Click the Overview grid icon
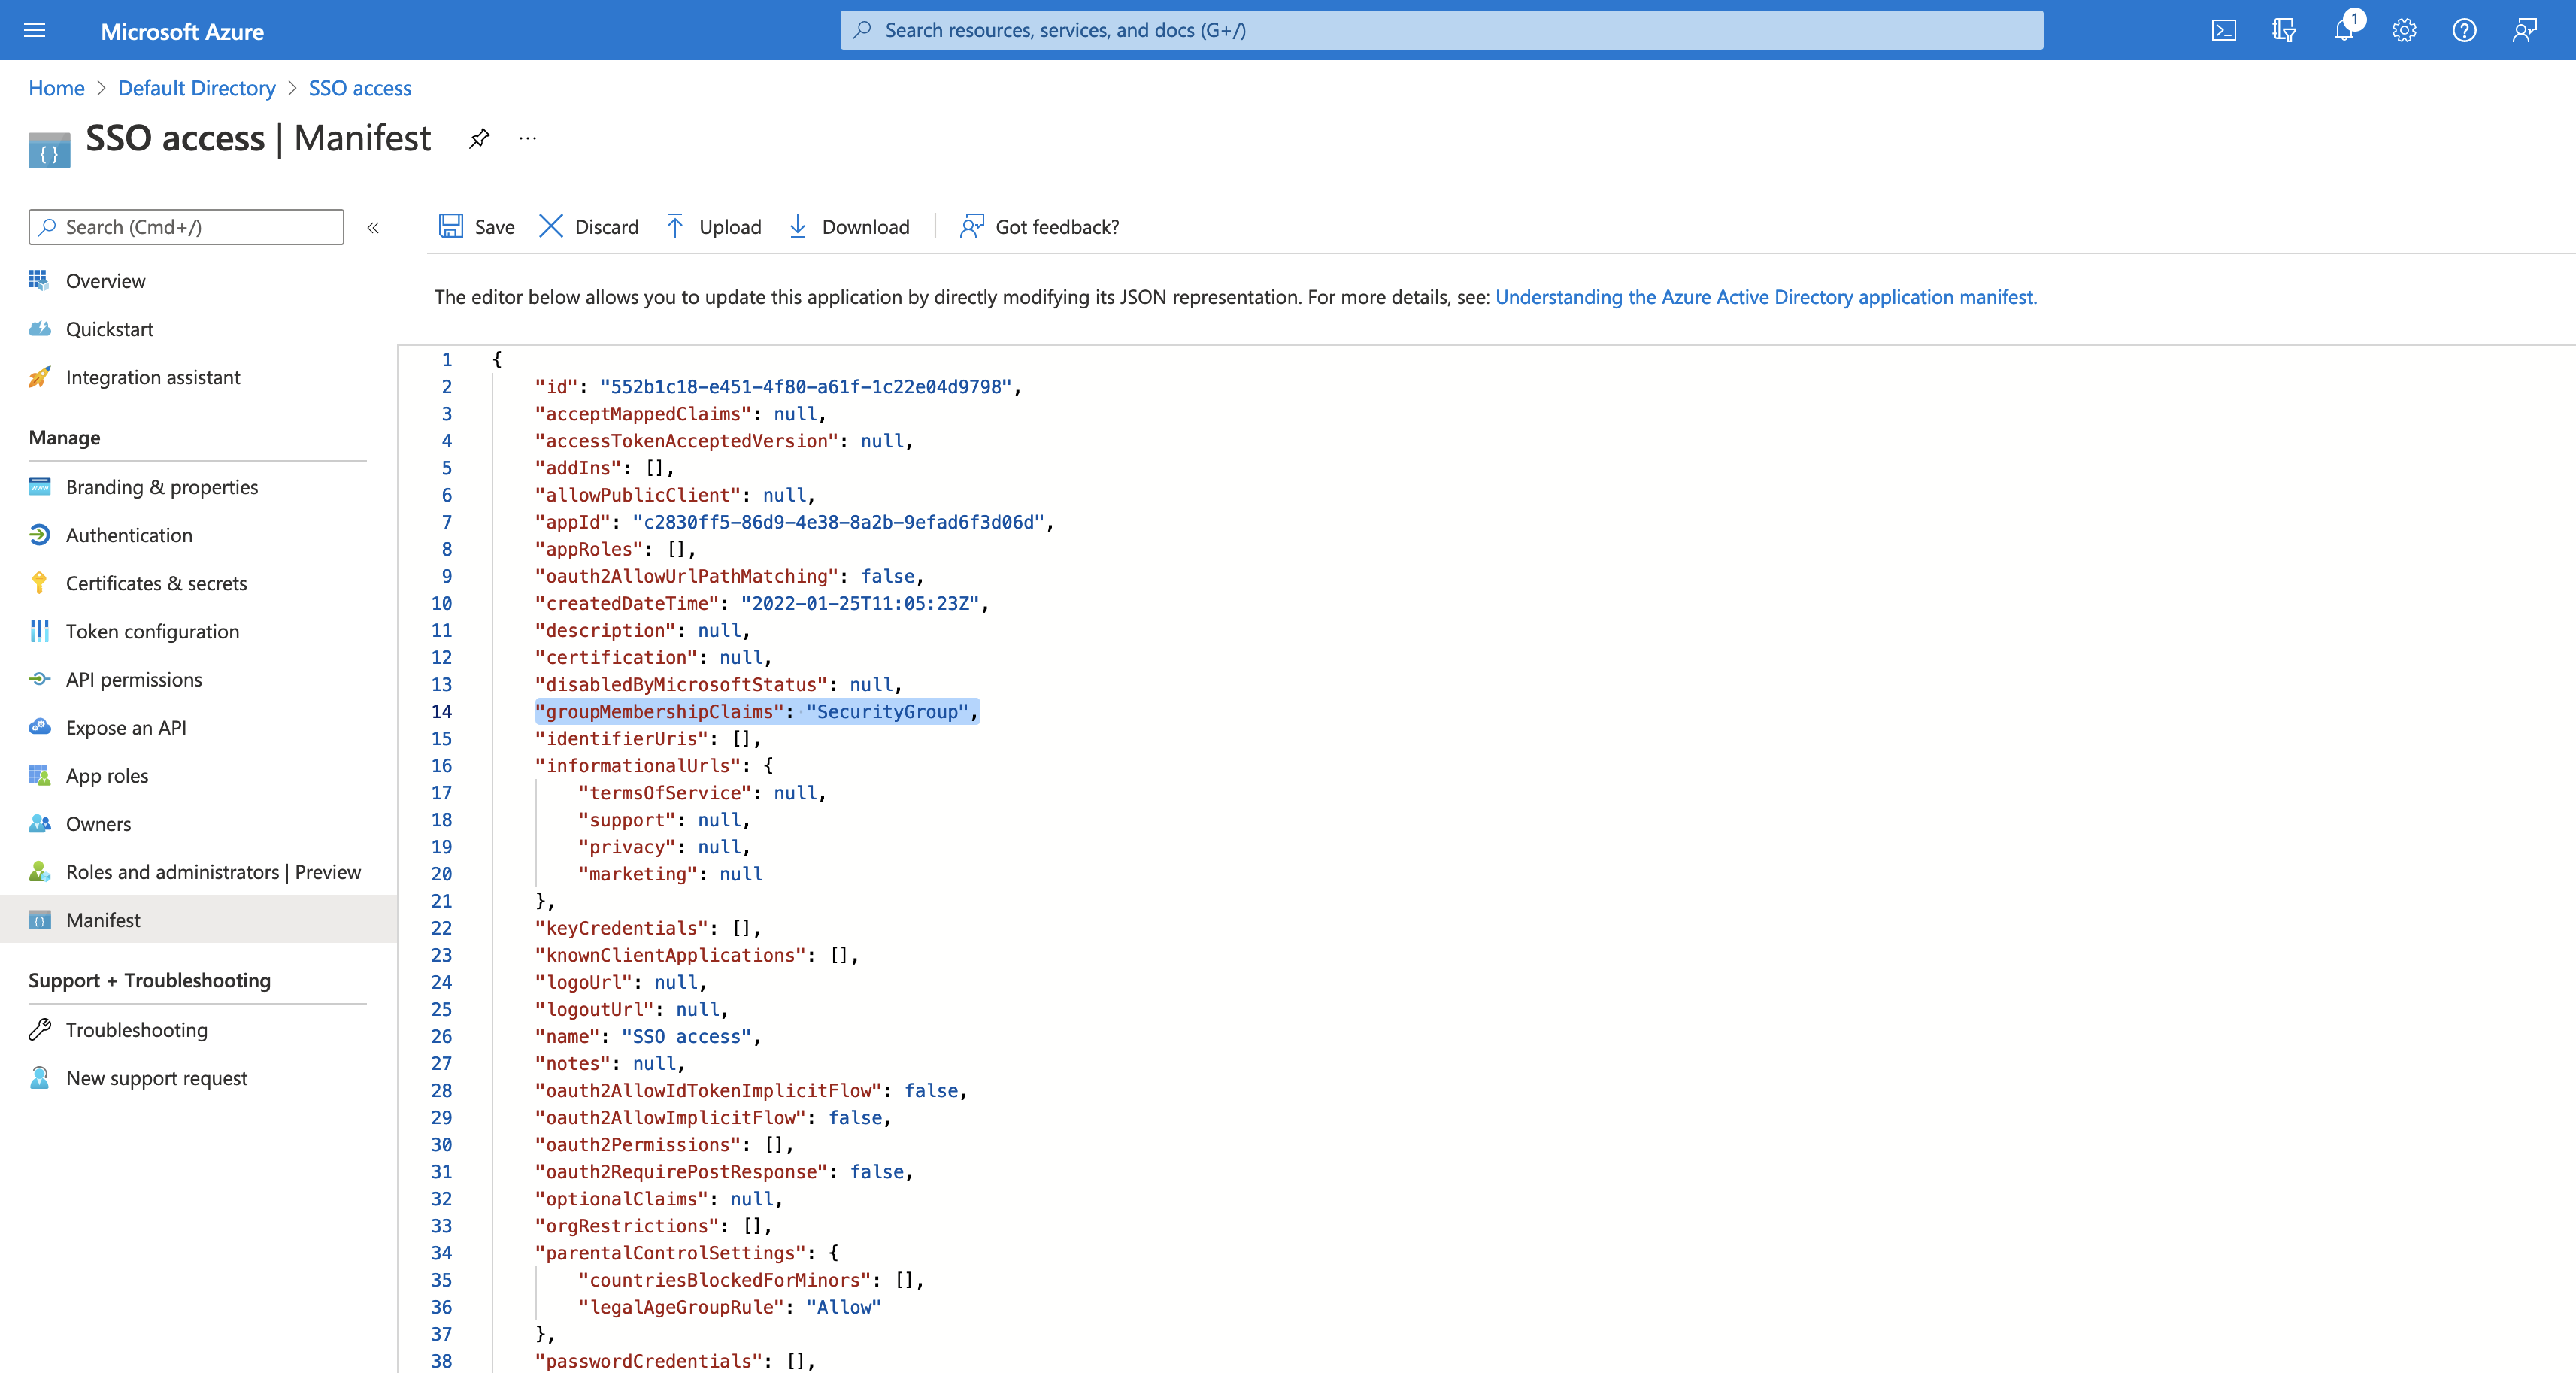 click(x=39, y=281)
